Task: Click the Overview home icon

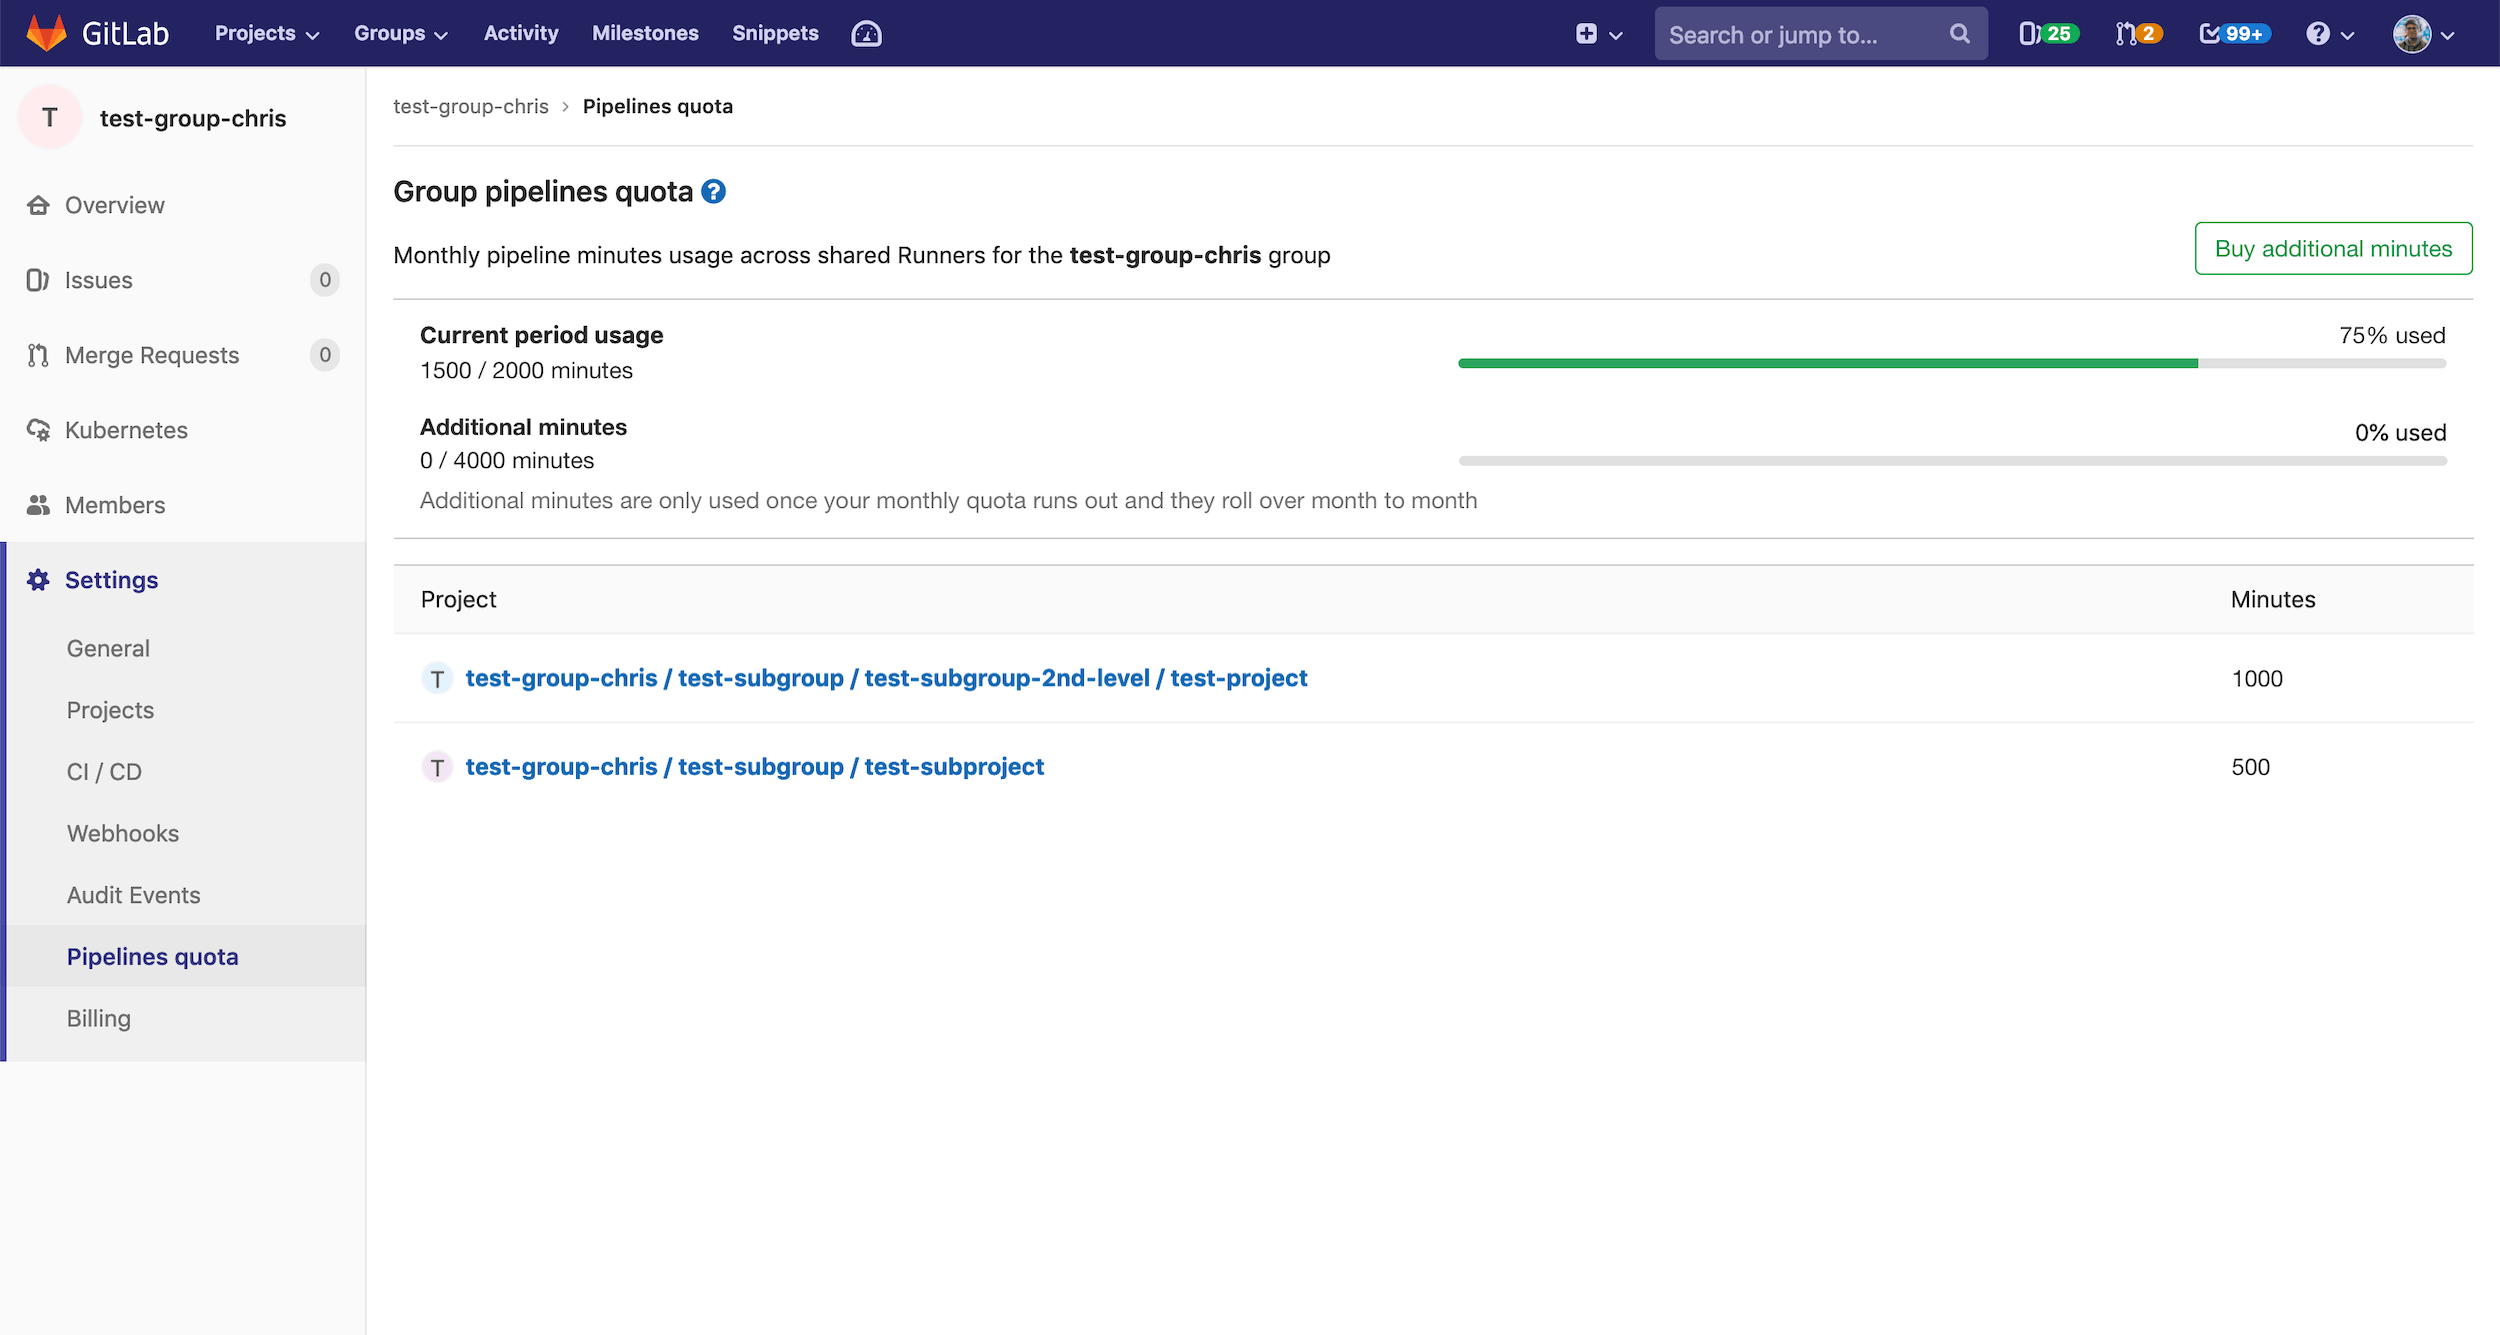Action: pyautogui.click(x=38, y=205)
